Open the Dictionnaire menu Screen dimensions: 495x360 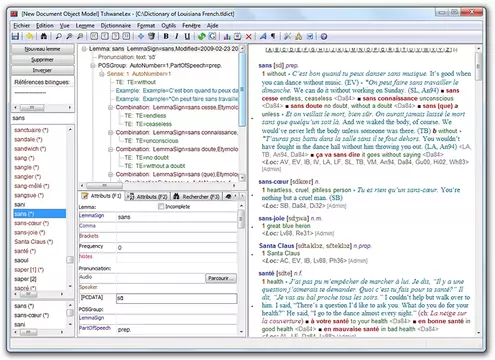point(116,26)
